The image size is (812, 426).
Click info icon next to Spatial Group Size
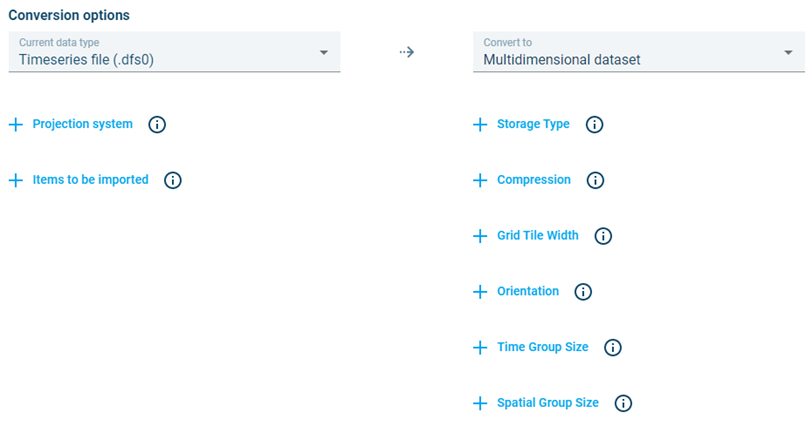[x=623, y=404]
